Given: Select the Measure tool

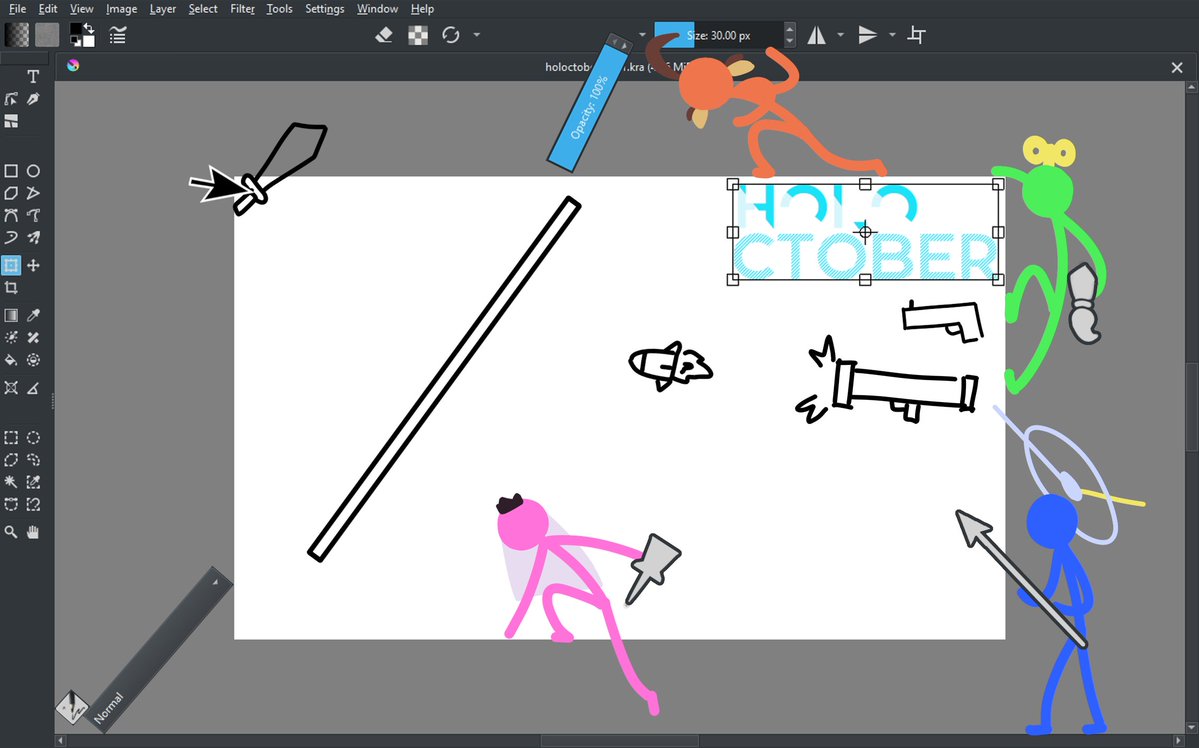Looking at the screenshot, I should 33,388.
